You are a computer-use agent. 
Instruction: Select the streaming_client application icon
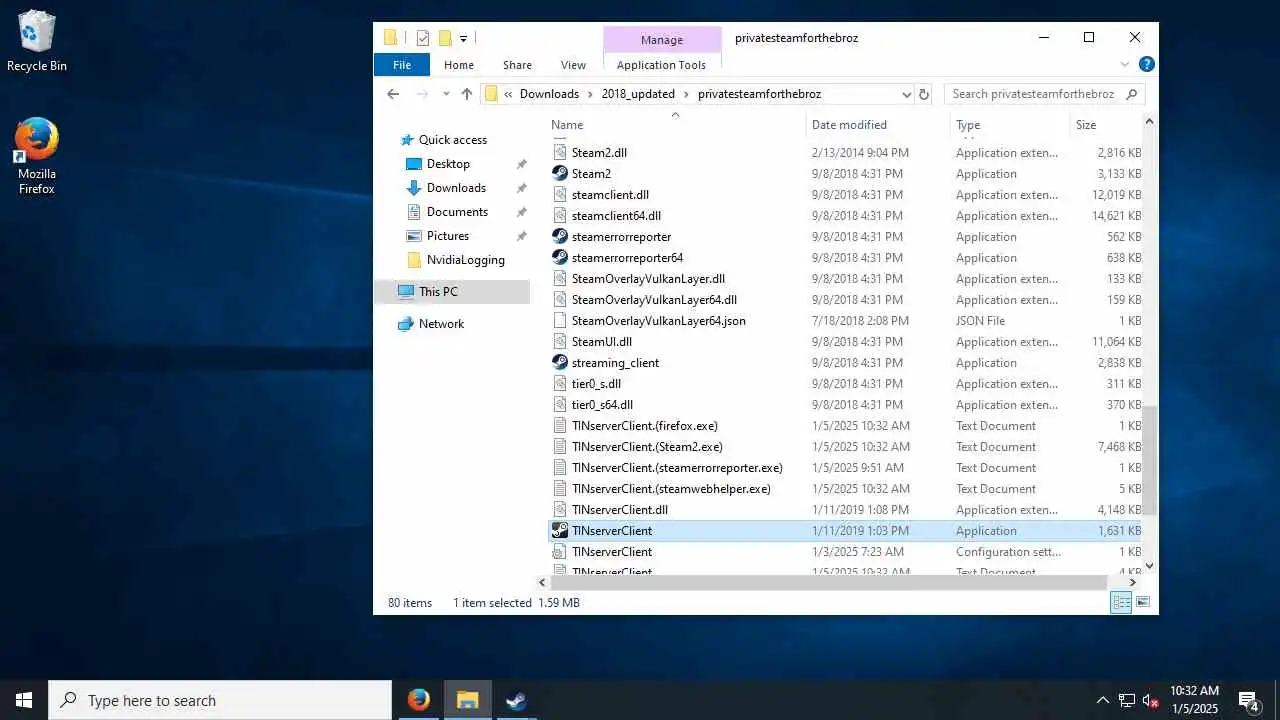(x=560, y=363)
